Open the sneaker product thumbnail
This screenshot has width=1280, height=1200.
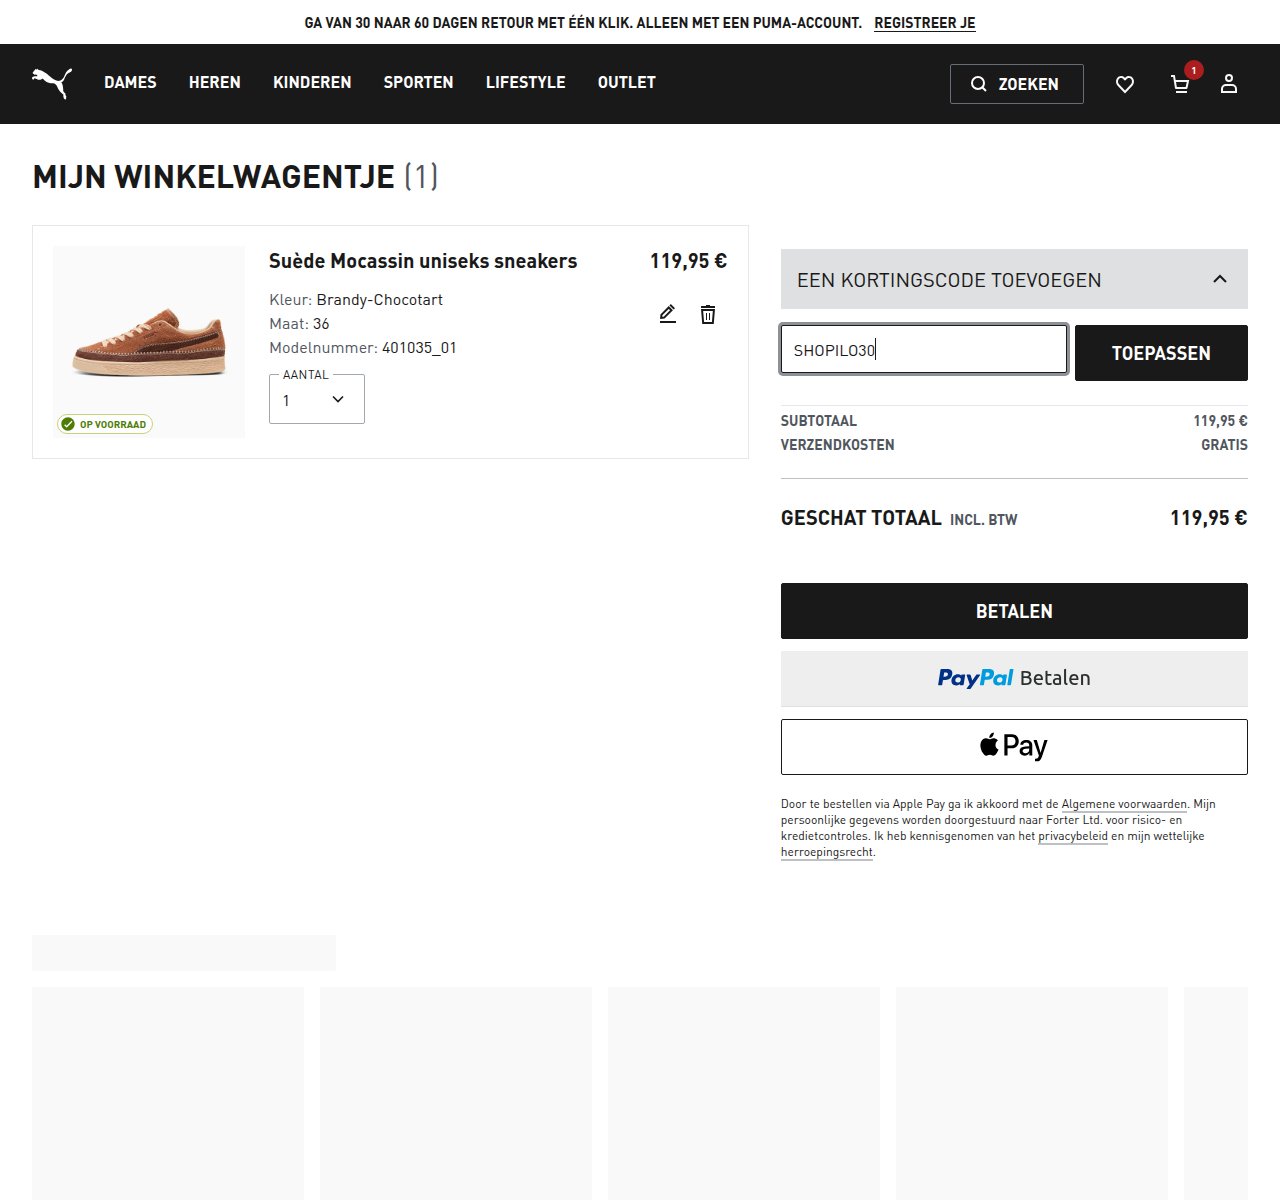click(149, 342)
